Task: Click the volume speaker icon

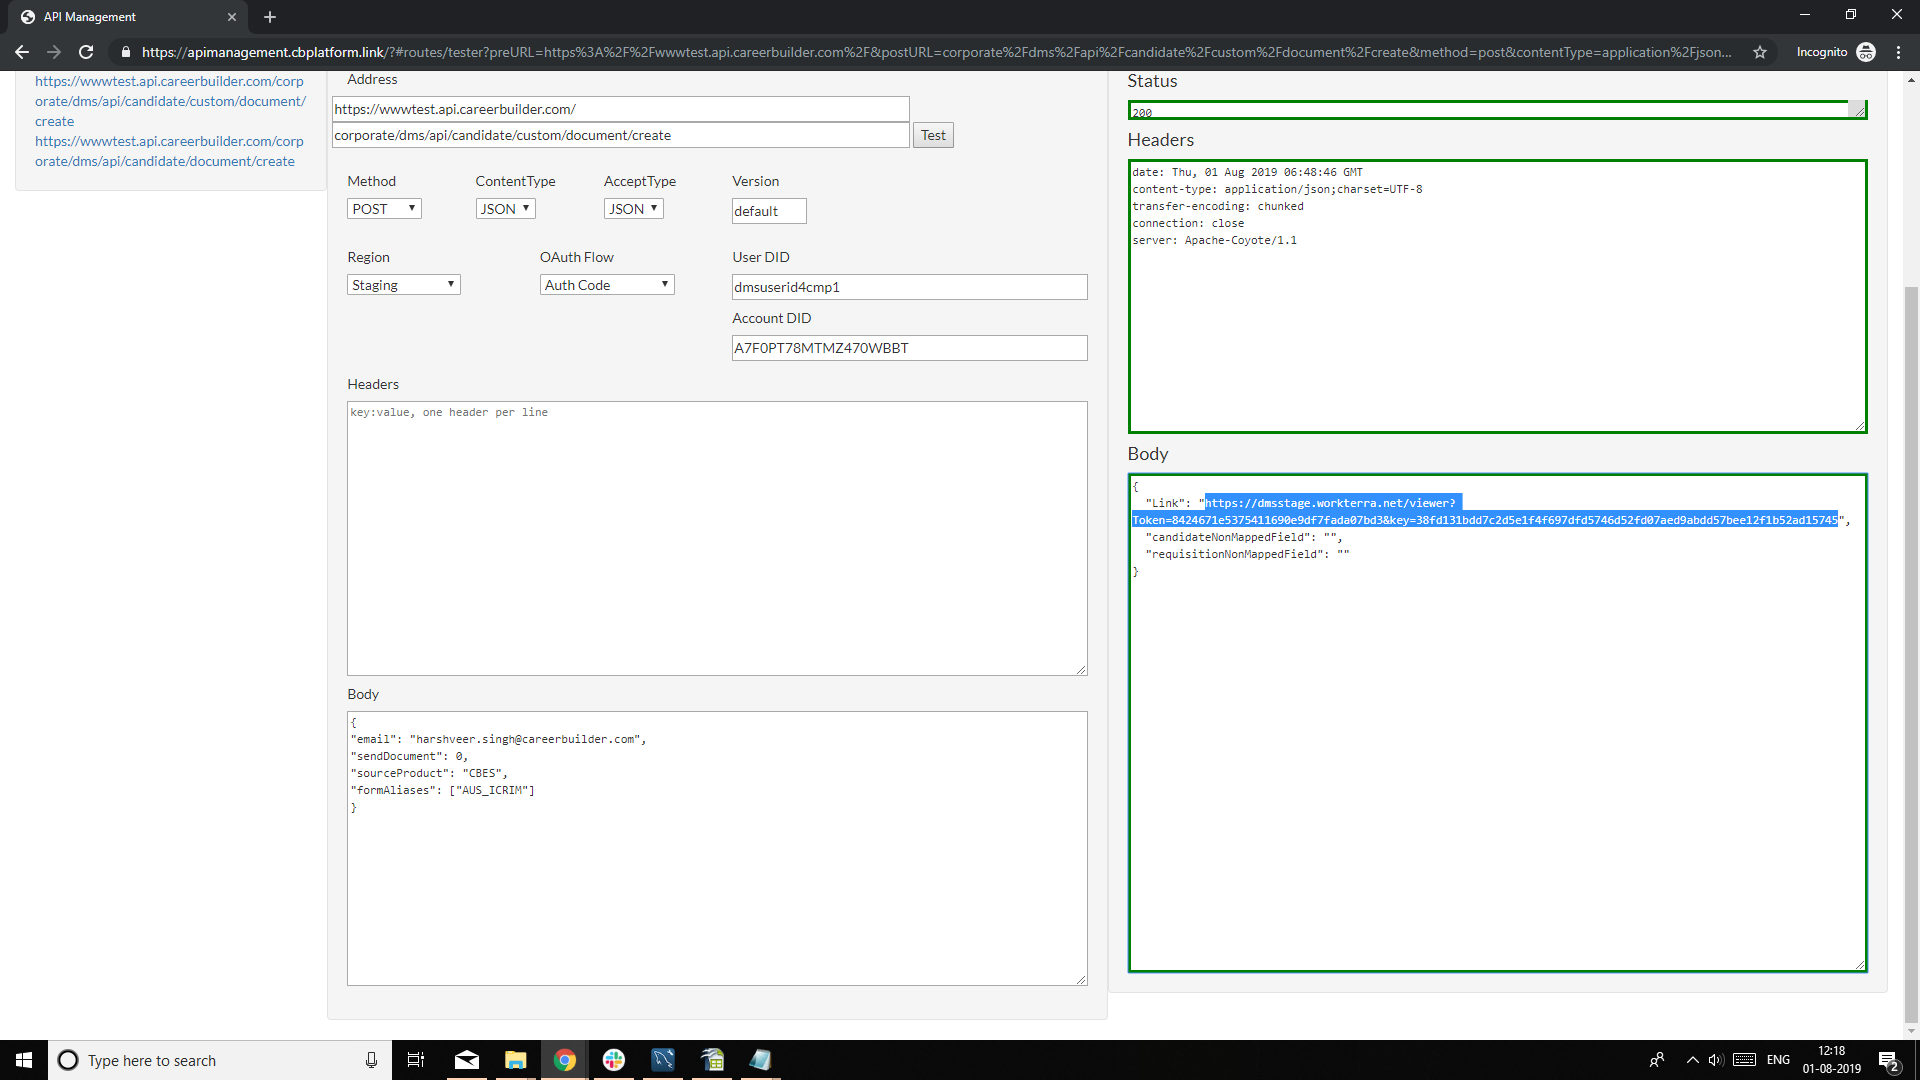Action: pyautogui.click(x=1716, y=1060)
